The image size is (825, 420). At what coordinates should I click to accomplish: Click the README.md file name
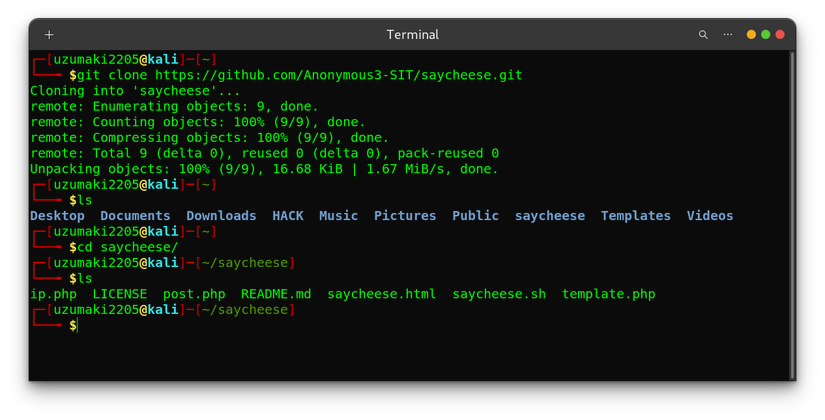tap(276, 294)
